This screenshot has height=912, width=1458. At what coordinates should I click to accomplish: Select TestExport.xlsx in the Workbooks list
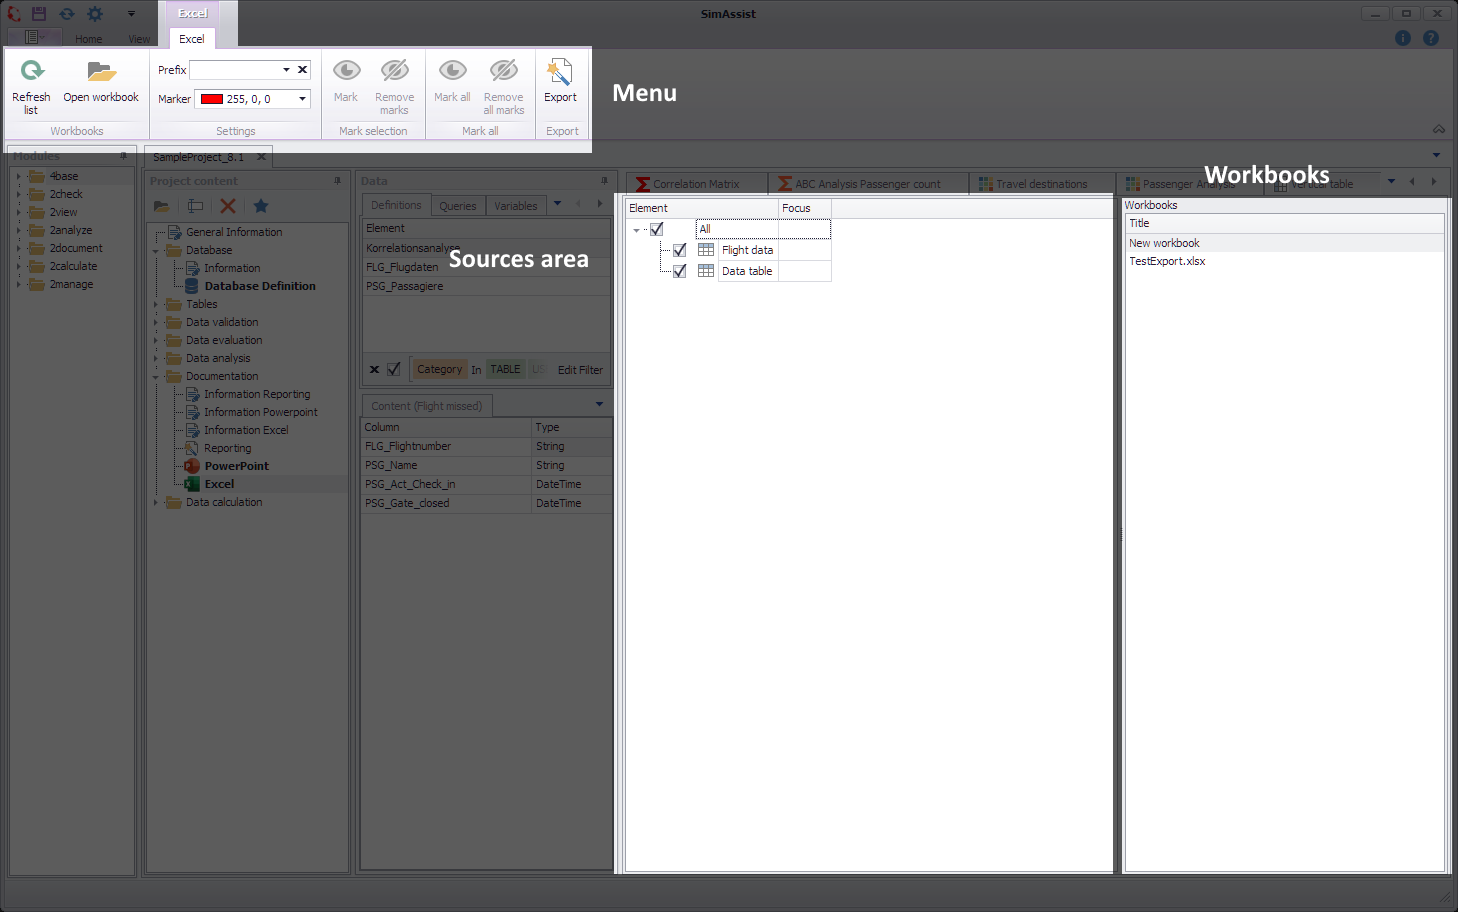click(x=1167, y=260)
